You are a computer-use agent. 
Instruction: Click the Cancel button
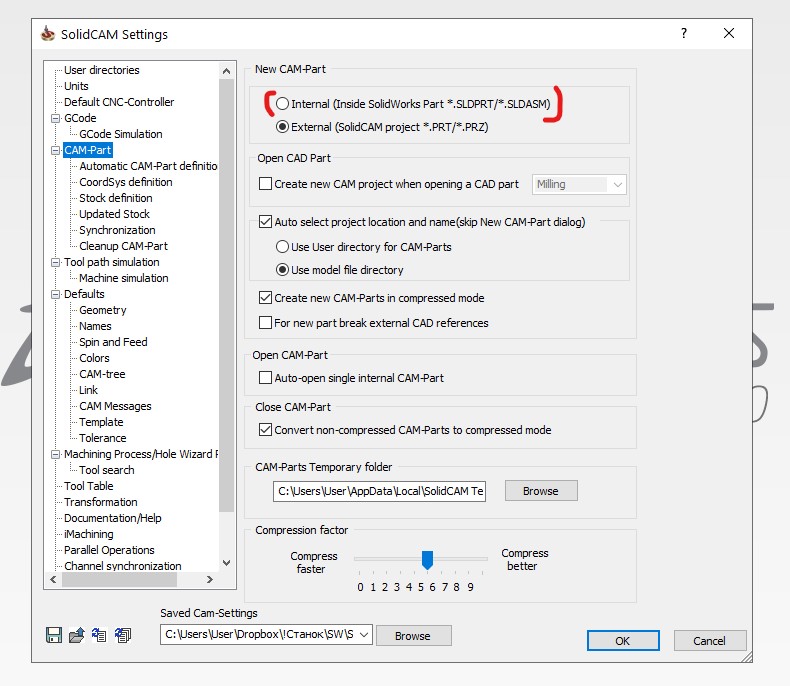709,641
